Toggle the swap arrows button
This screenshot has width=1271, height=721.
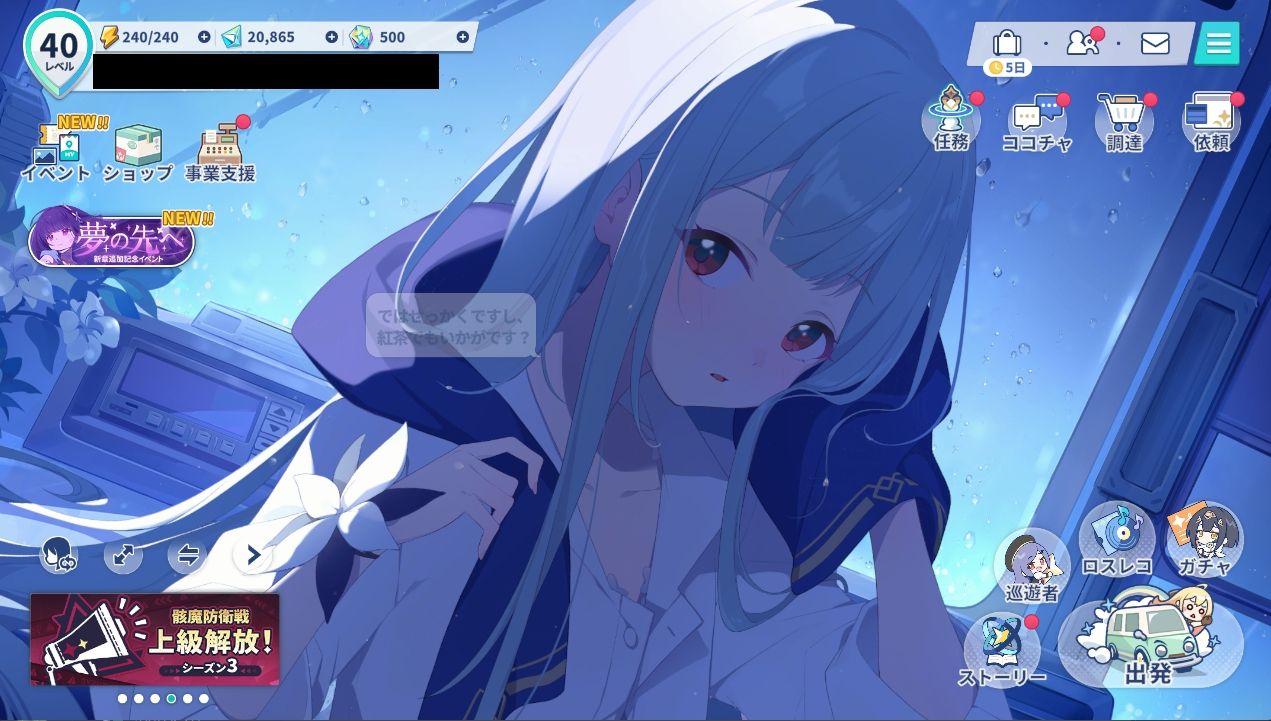point(187,555)
